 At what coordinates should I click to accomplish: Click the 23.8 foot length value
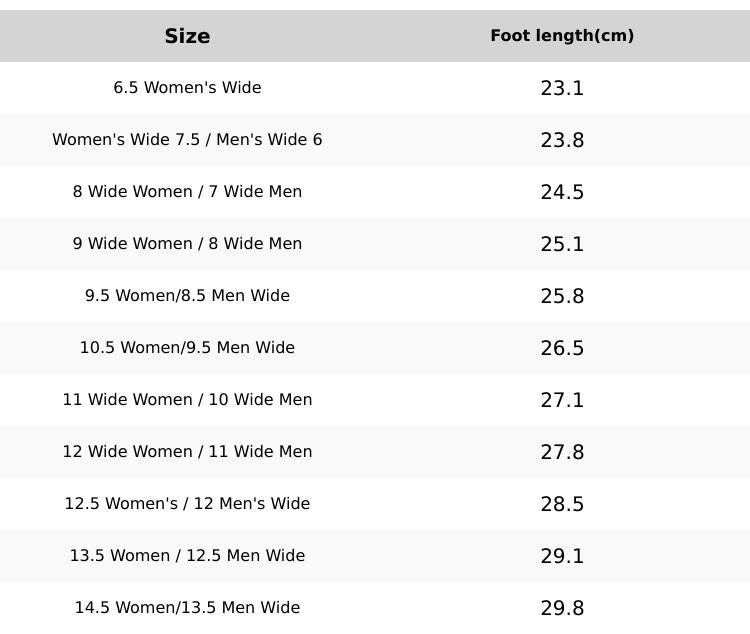(562, 140)
